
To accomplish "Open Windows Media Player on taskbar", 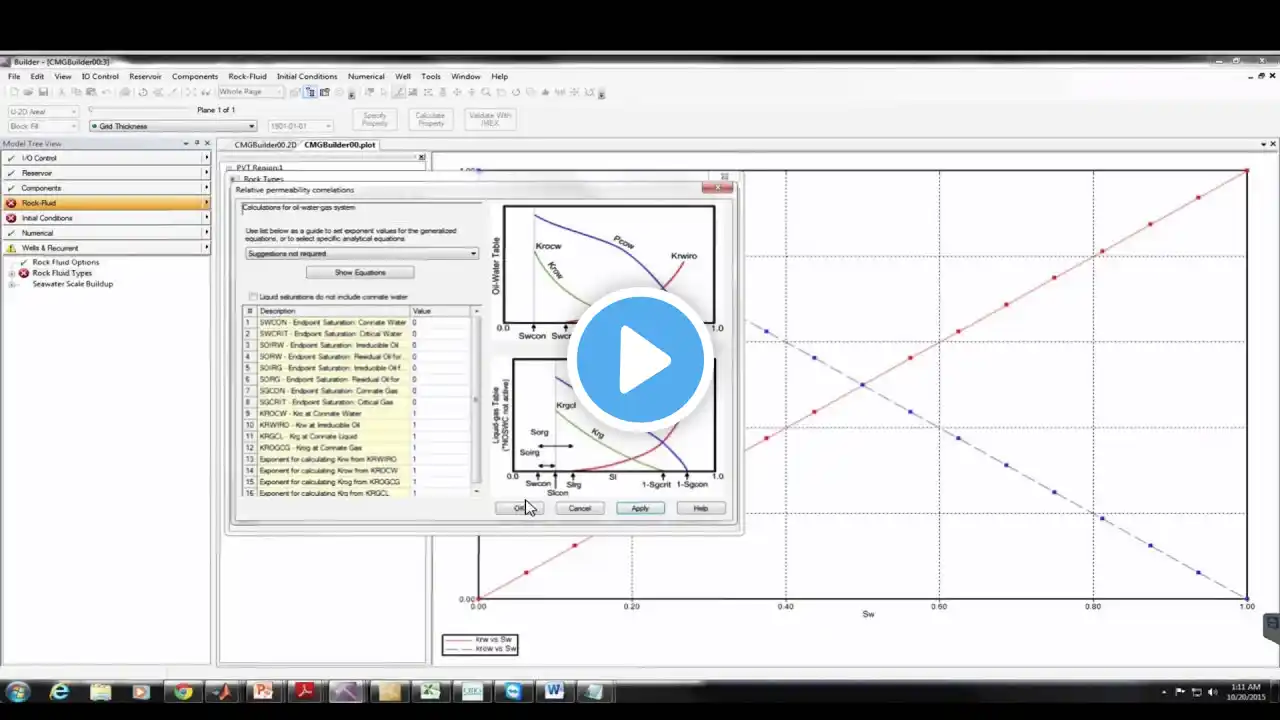I will click(141, 691).
